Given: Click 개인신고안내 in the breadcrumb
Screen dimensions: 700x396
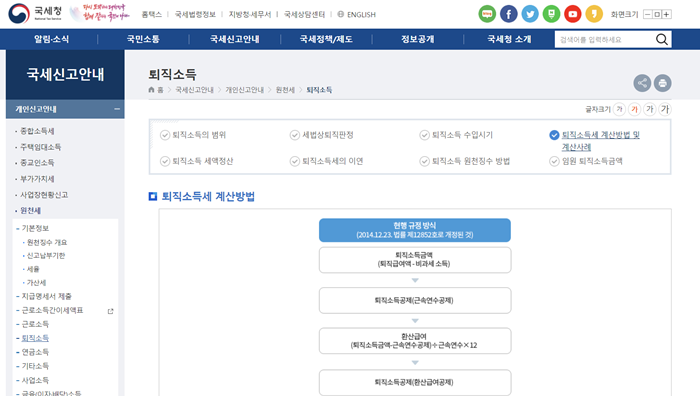Looking at the screenshot, I should [x=245, y=90].
